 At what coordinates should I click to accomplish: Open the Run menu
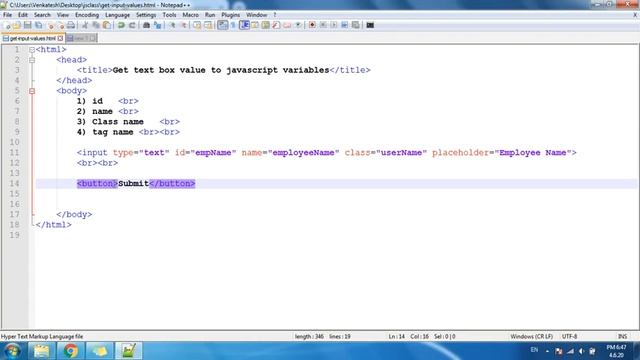click(x=210, y=15)
